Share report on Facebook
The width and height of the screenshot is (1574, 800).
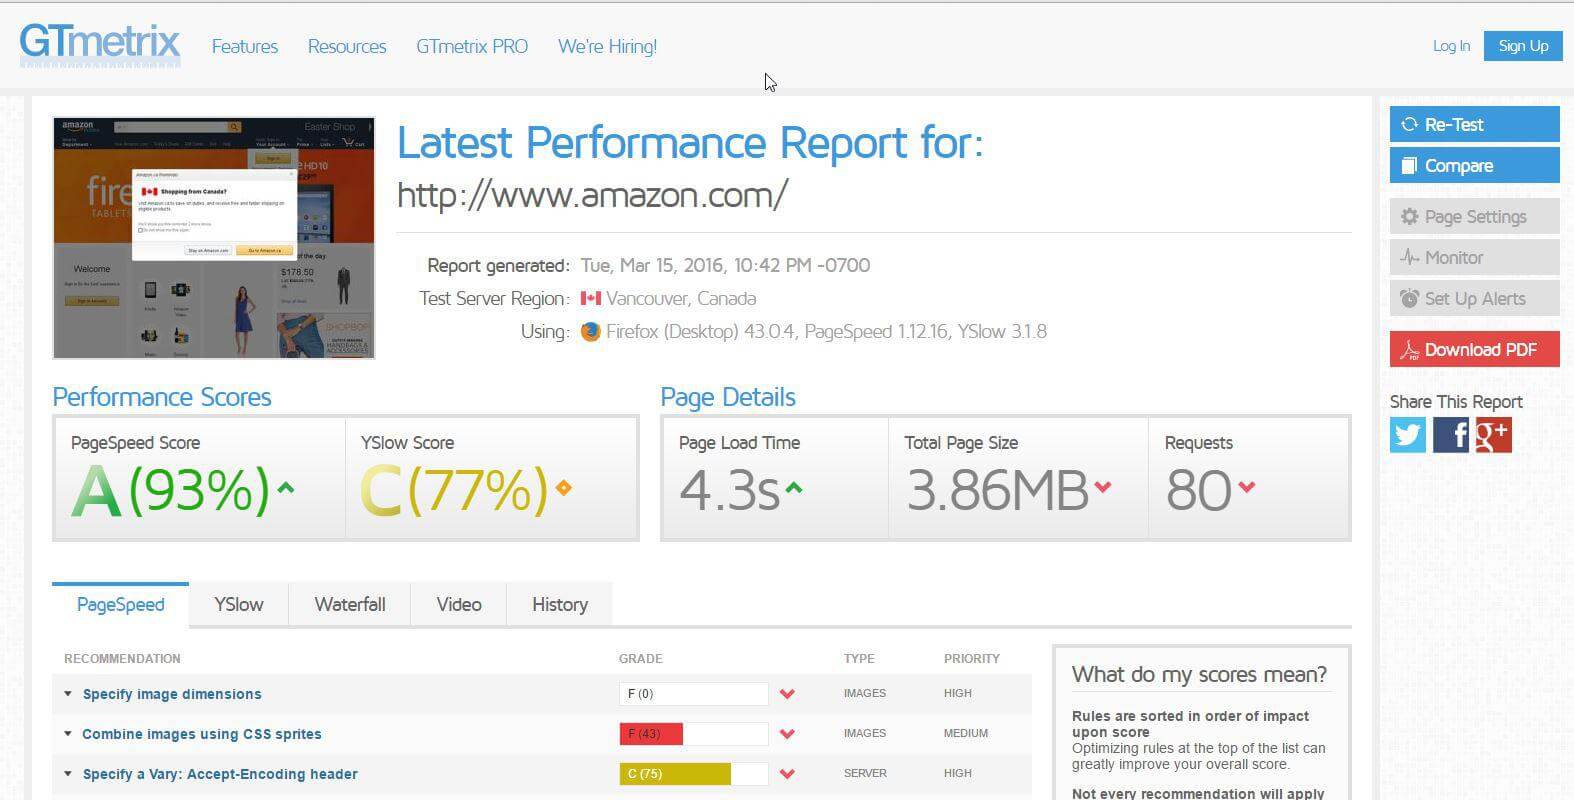coord(1450,435)
